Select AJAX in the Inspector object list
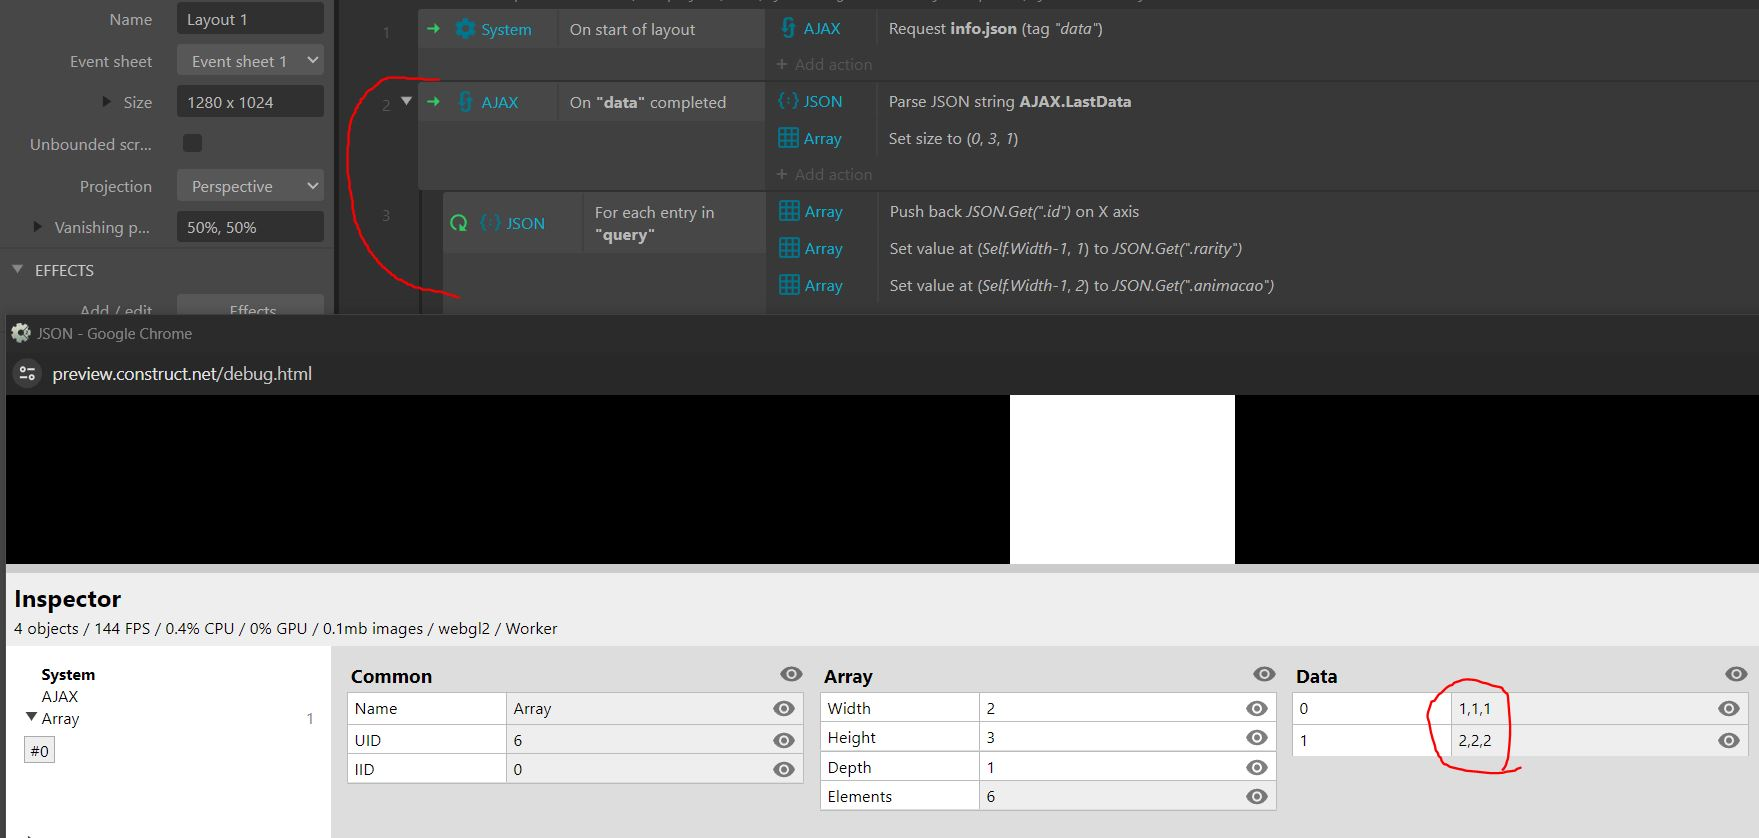1759x838 pixels. (x=60, y=696)
